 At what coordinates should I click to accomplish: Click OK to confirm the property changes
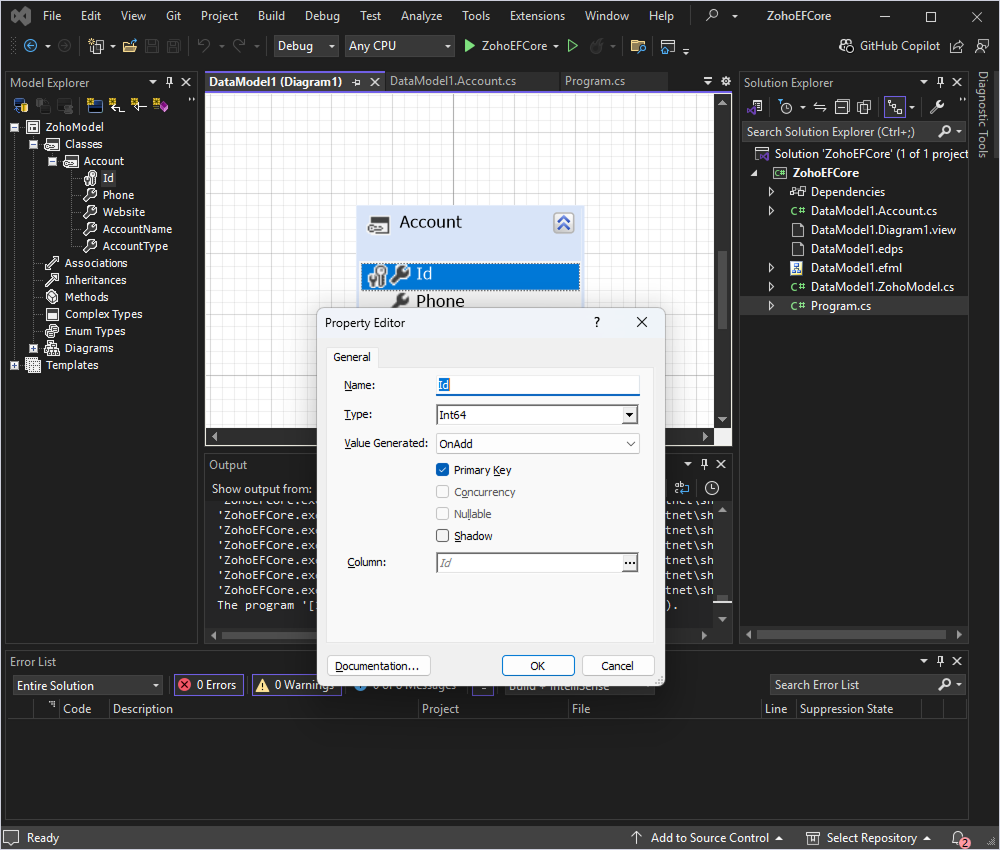538,665
